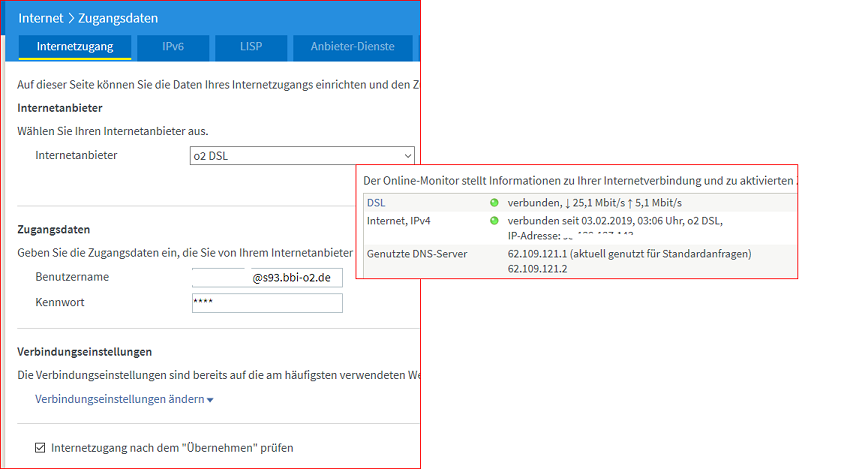Select the DNS server 62.109.121.2 text
The height and width of the screenshot is (469, 856).
[x=537, y=269]
